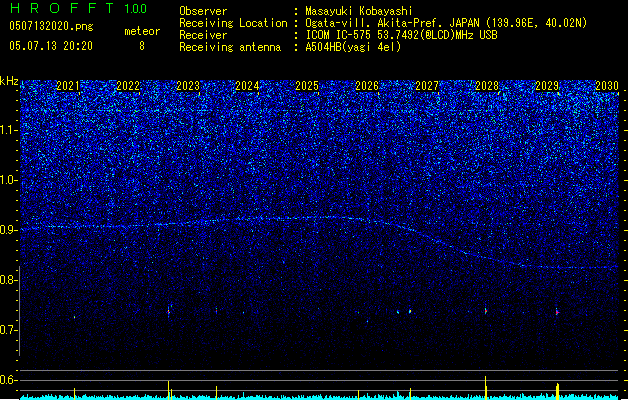
Task: Click the 2021 time axis label
Action: pos(67,86)
